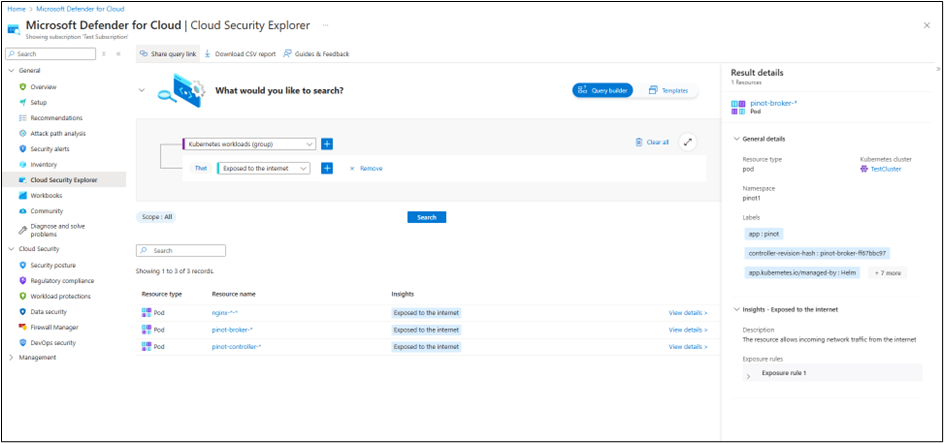944x443 pixels.
Task: View details for the pinot-broker row
Action: click(688, 330)
